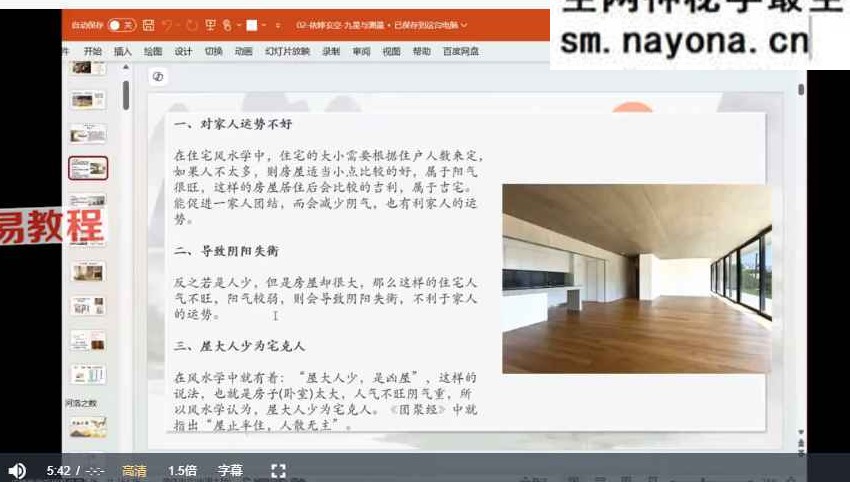850x482 pixels.
Task: Toggle the AutoSave switch in title bar
Action: click(122, 25)
